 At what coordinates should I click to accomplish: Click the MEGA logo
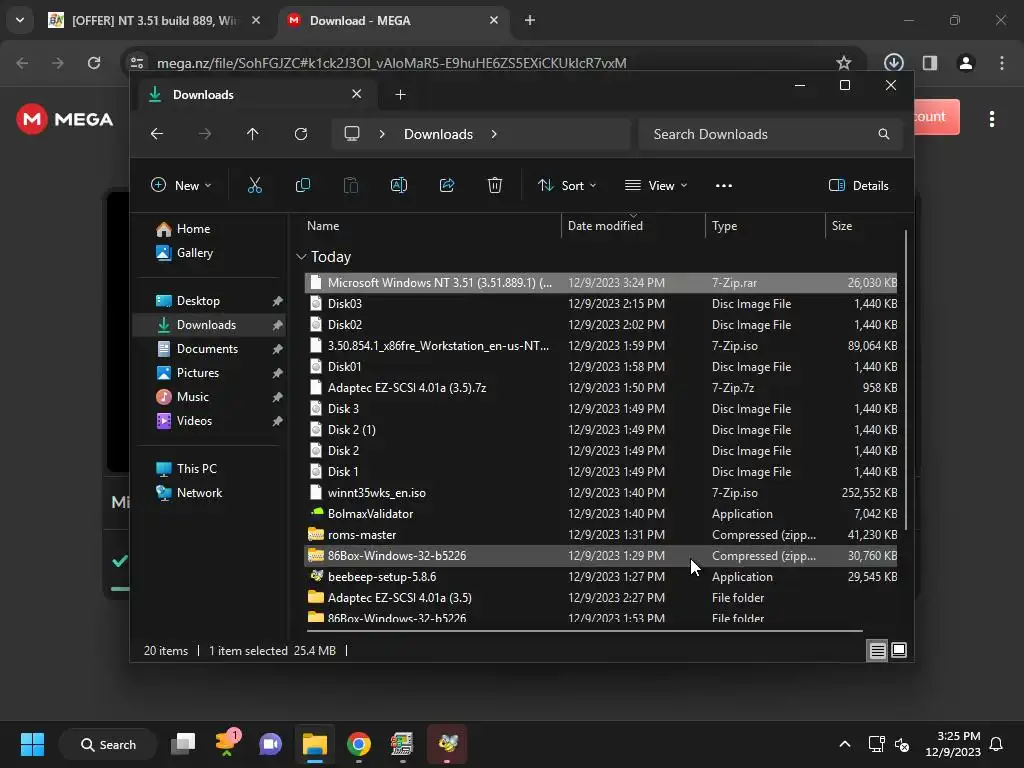point(65,119)
